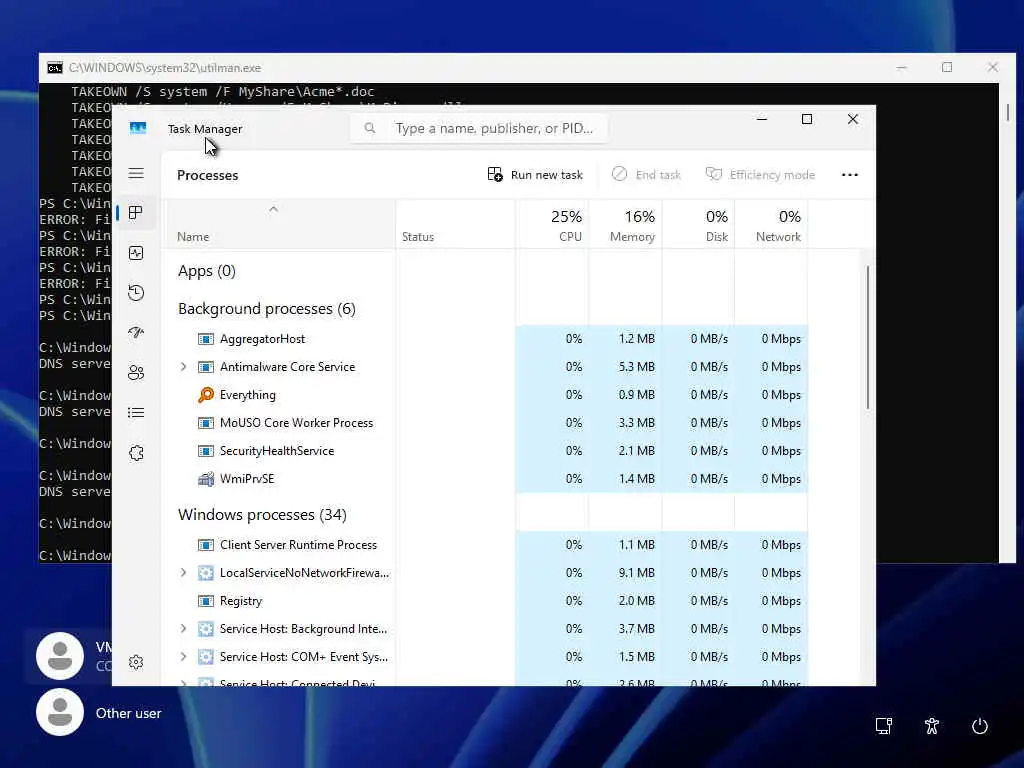Image resolution: width=1024 pixels, height=768 pixels.
Task: Open the Task Manager hamburger navigation menu
Action: tap(136, 173)
